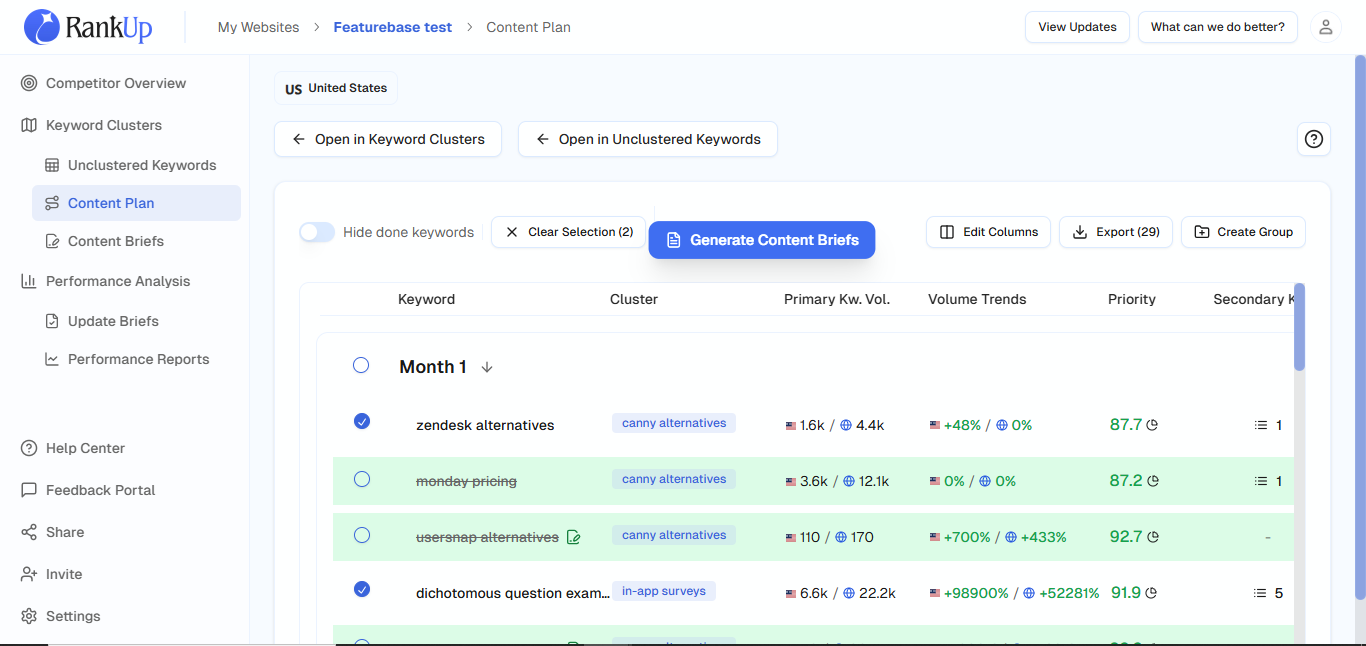Select all keywords in Month 1 group
This screenshot has height=646, width=1366.
click(x=361, y=365)
